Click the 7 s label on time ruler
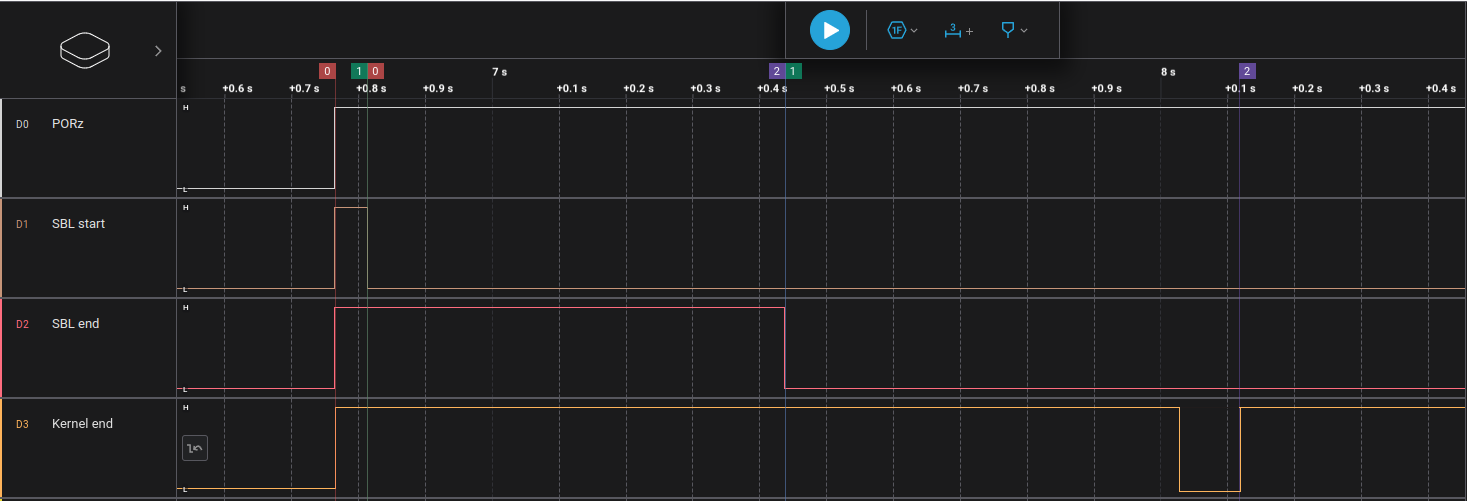This screenshot has width=1467, height=501. tap(499, 72)
